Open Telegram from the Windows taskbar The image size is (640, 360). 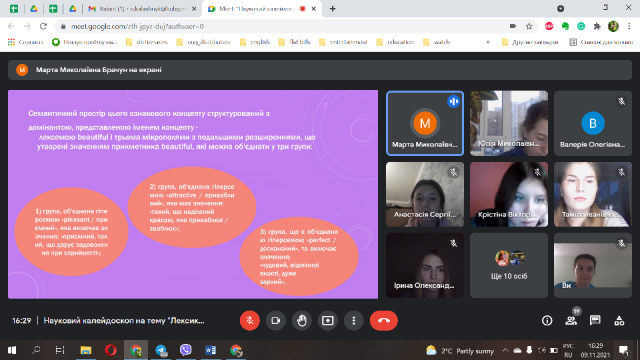coord(161,350)
